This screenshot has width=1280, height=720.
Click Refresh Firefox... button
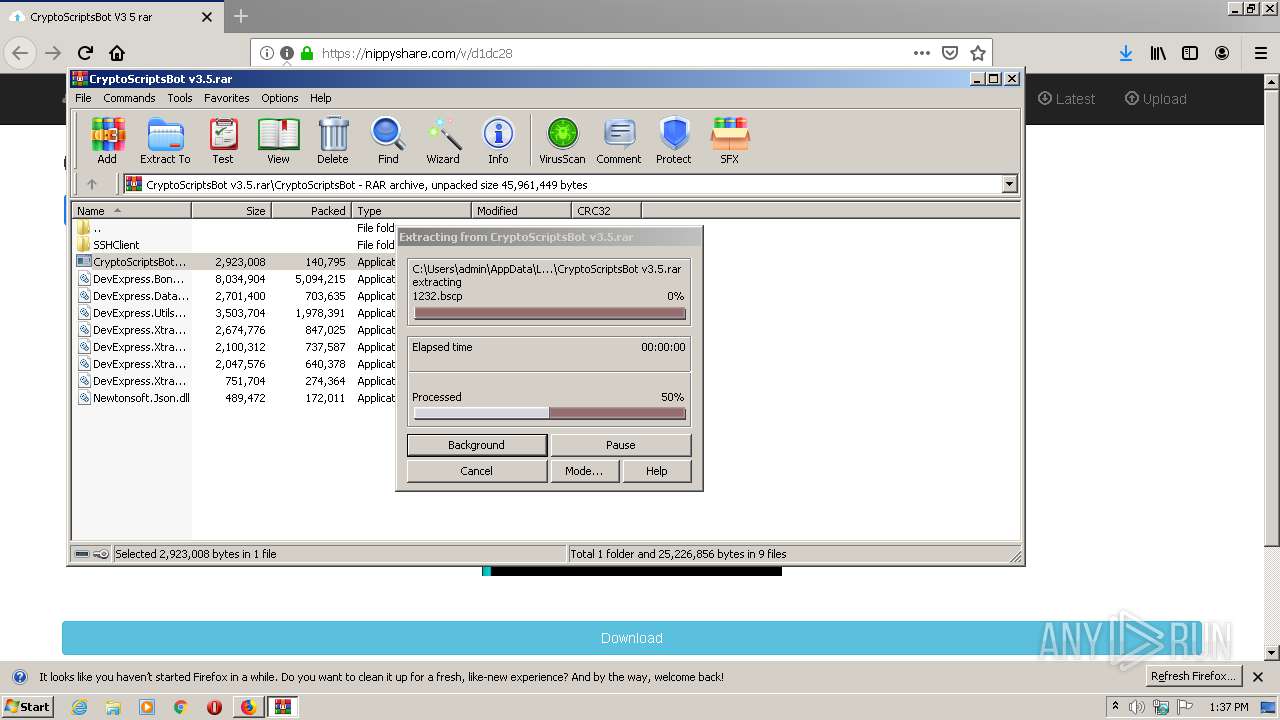tap(1193, 676)
